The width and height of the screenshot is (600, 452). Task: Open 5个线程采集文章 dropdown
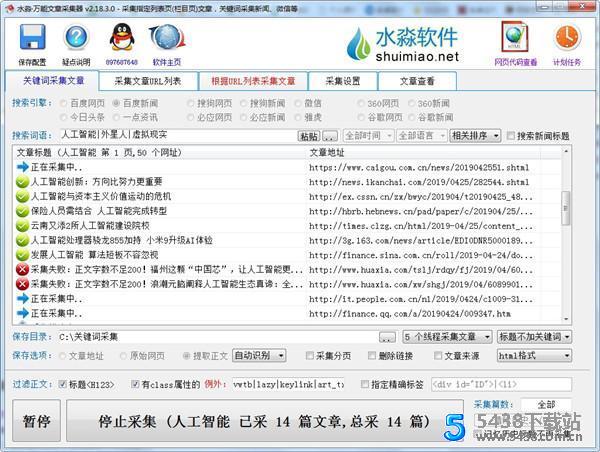click(x=447, y=337)
